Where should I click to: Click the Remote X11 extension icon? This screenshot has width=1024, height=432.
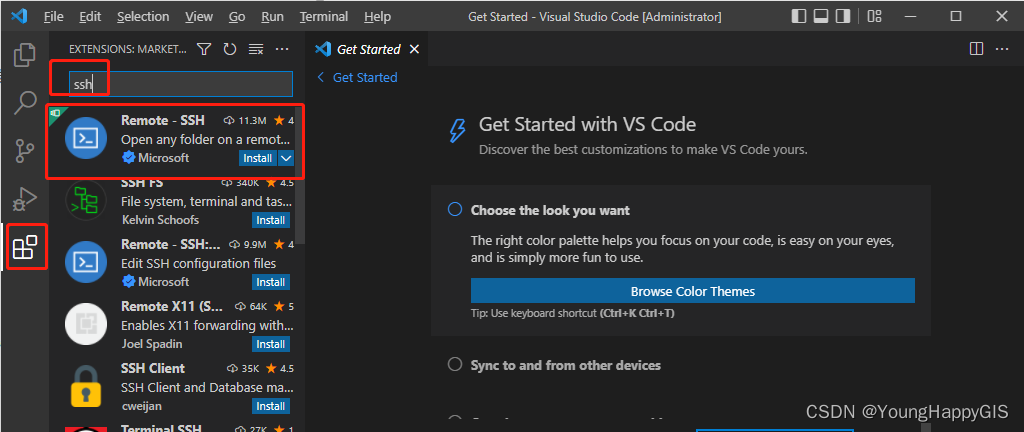click(x=86, y=324)
